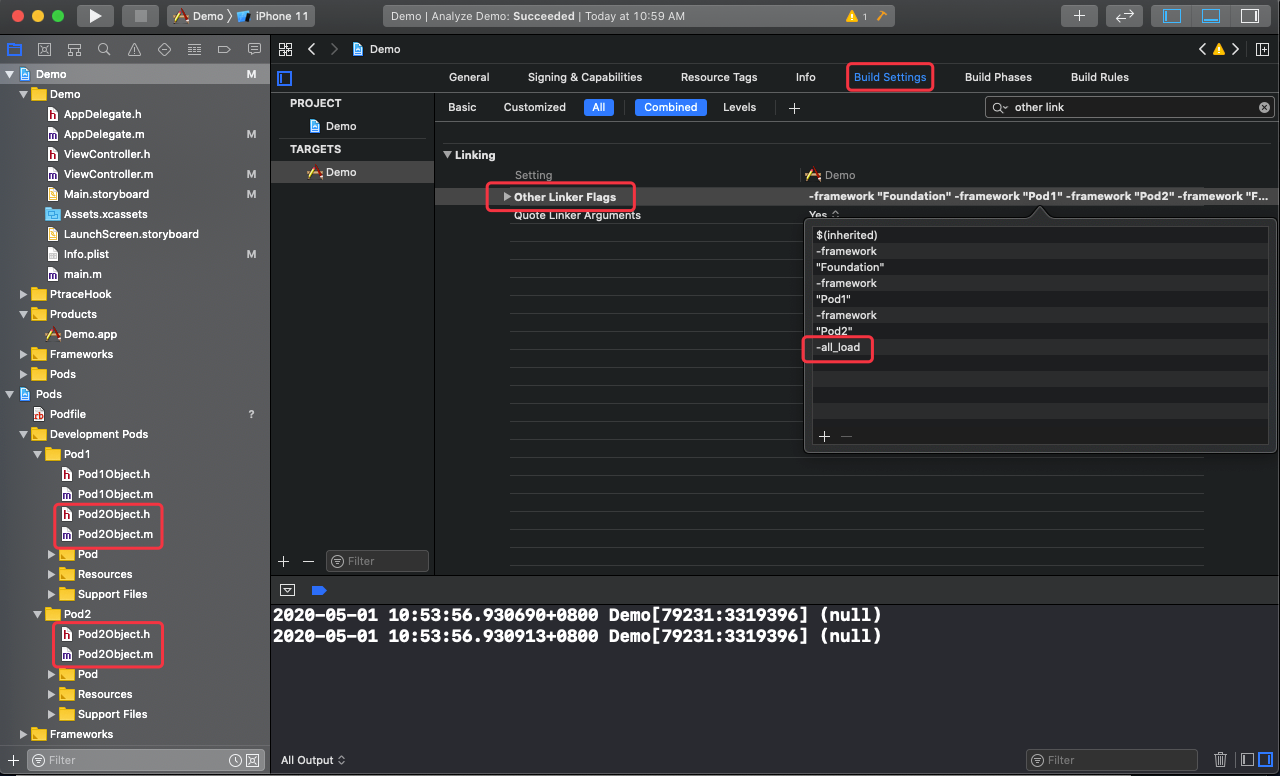The height and width of the screenshot is (776, 1280).
Task: Switch to Levels view
Action: click(739, 107)
